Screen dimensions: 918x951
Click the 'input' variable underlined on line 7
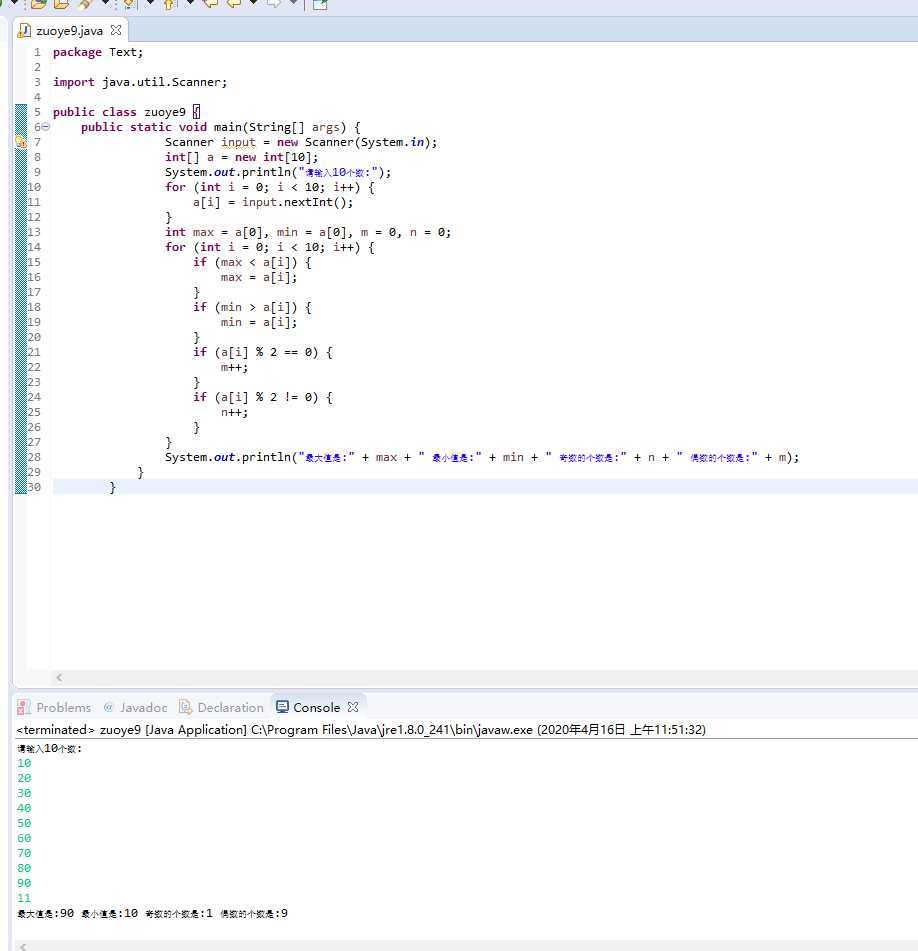click(x=238, y=142)
